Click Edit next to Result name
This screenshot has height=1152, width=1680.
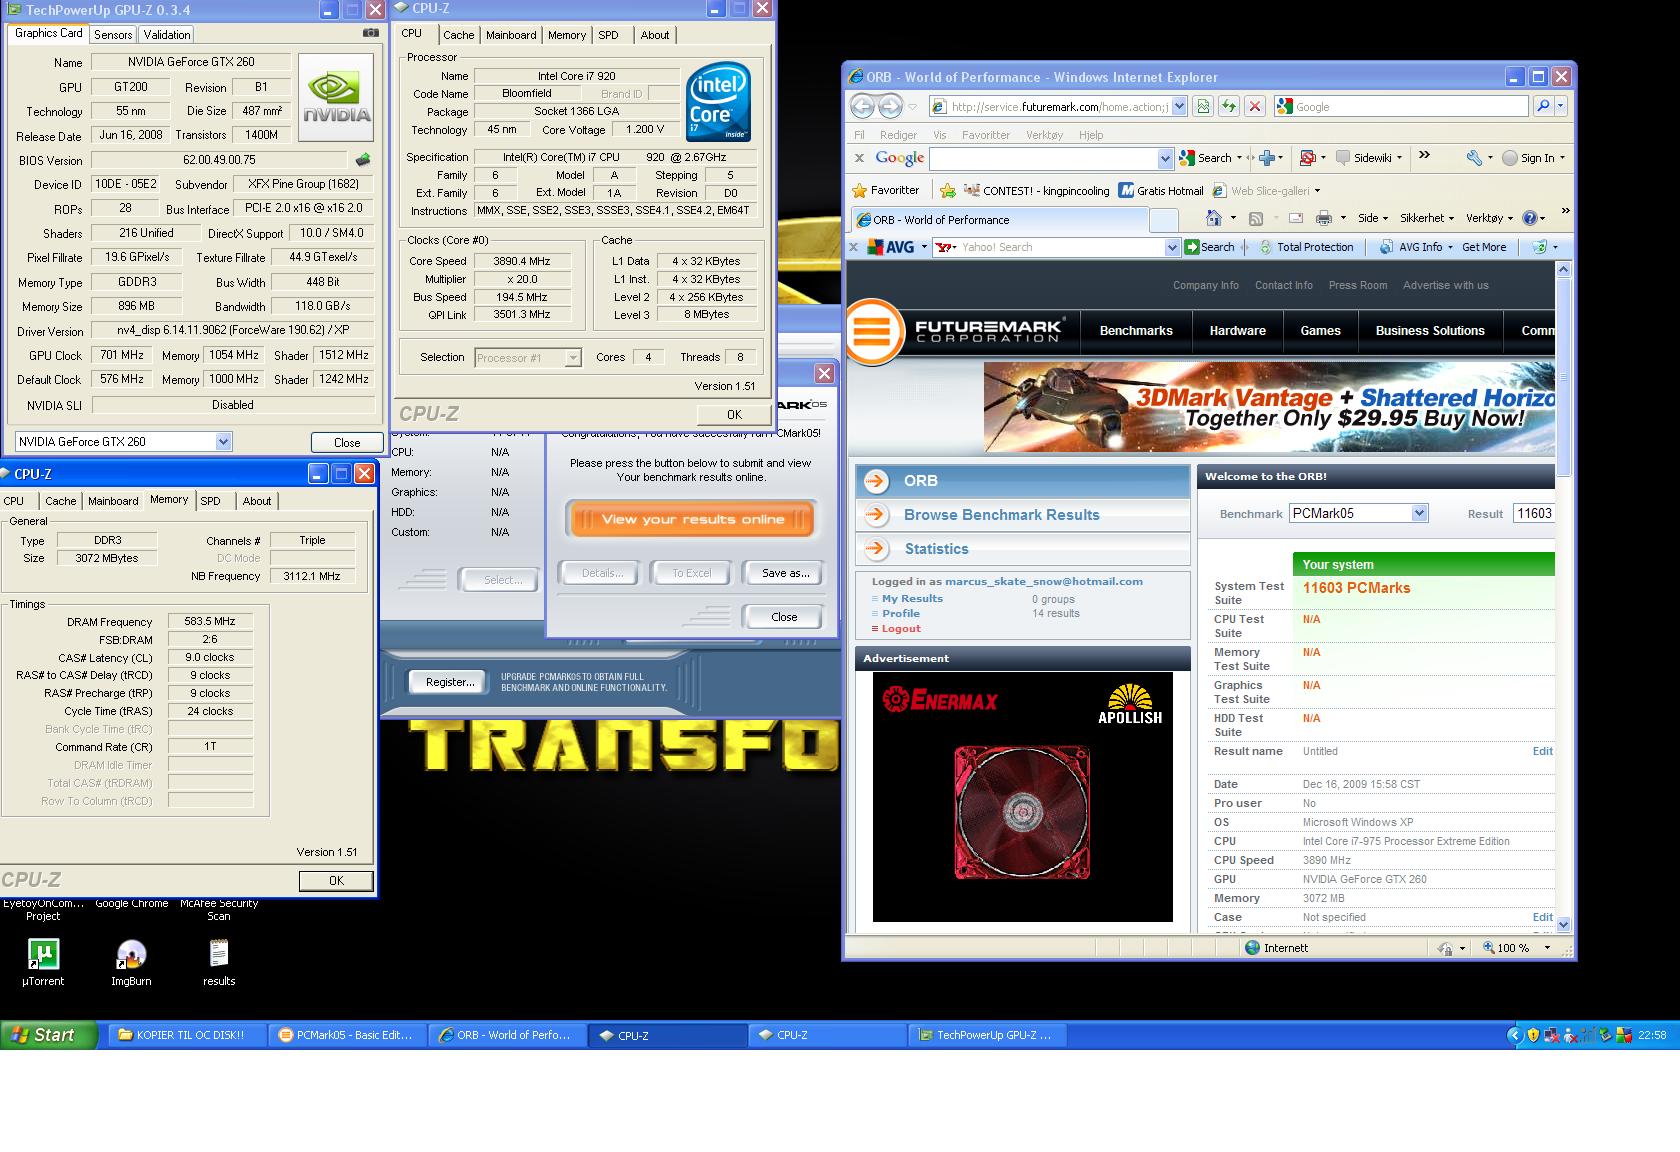coord(1543,751)
